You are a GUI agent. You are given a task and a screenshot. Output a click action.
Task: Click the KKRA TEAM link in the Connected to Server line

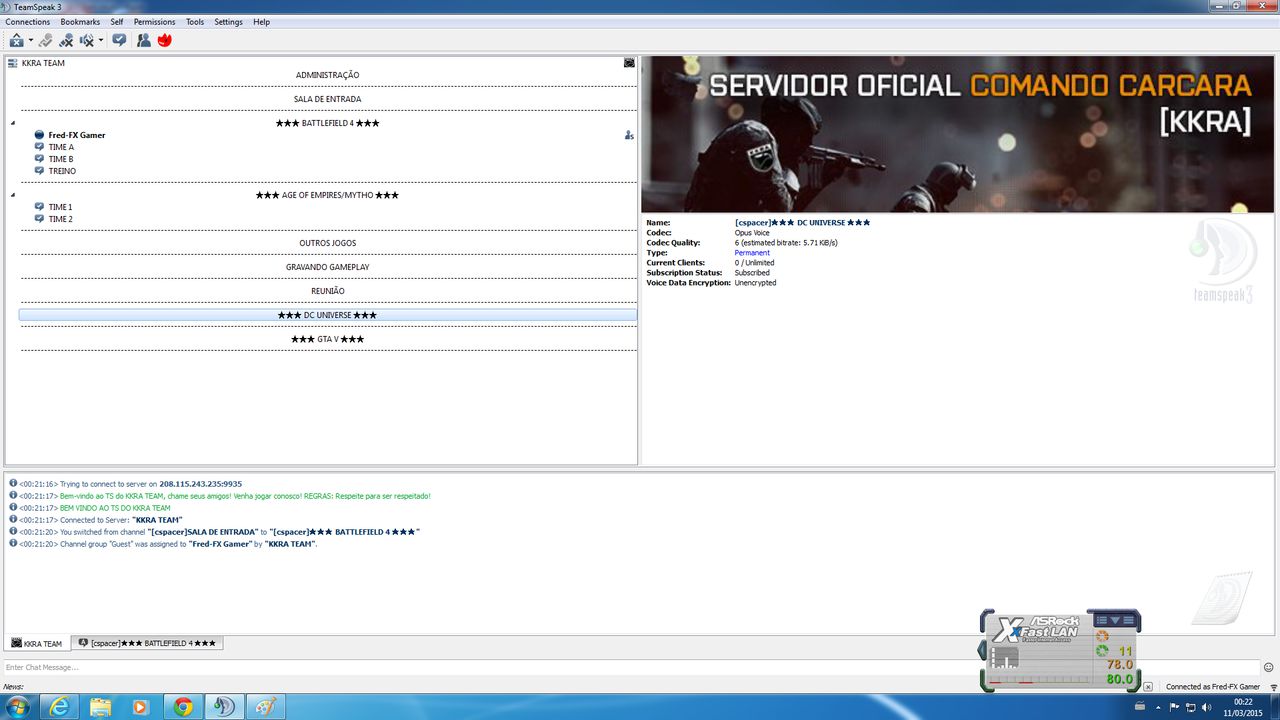click(157, 520)
